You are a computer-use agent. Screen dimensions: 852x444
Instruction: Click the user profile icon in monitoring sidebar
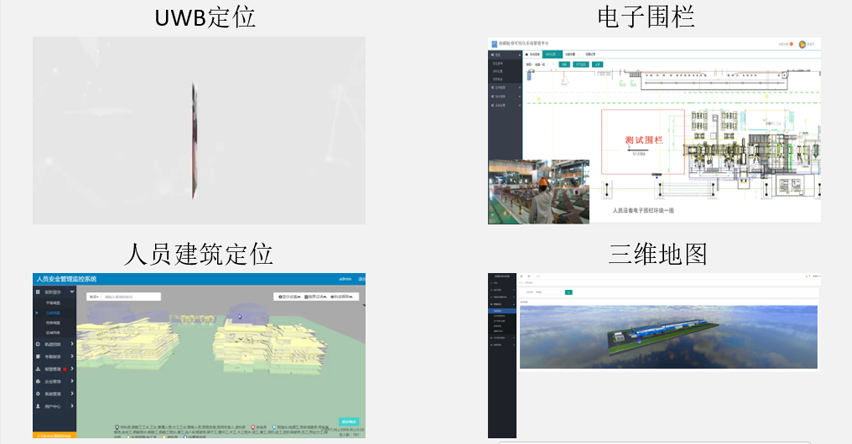click(38, 407)
